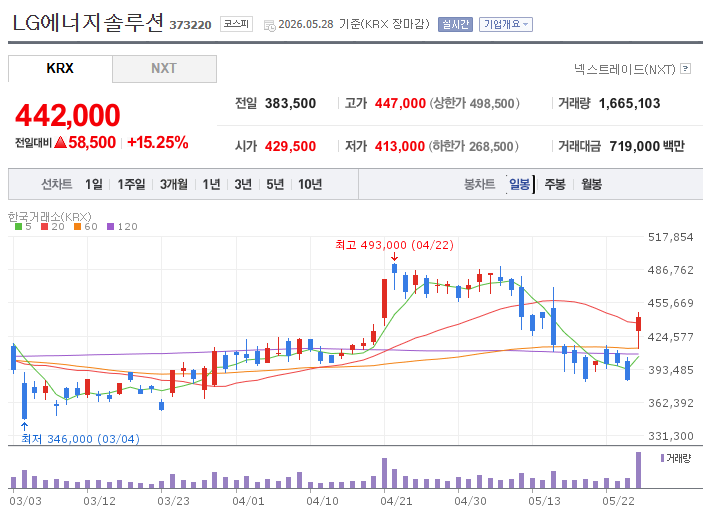Select the 1주일 line chart period

coord(131,184)
